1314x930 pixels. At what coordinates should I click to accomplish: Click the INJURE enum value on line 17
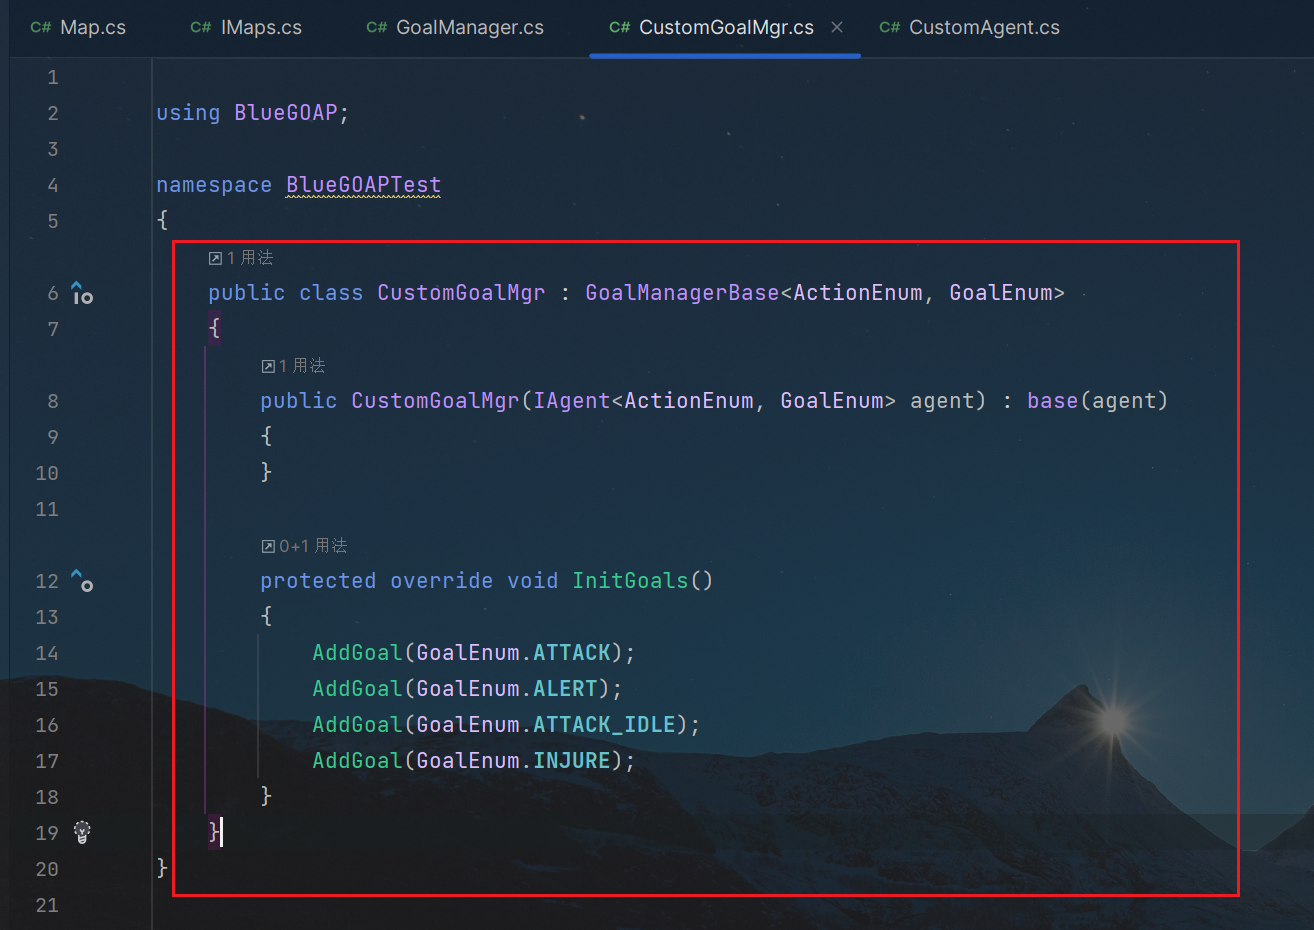571,761
